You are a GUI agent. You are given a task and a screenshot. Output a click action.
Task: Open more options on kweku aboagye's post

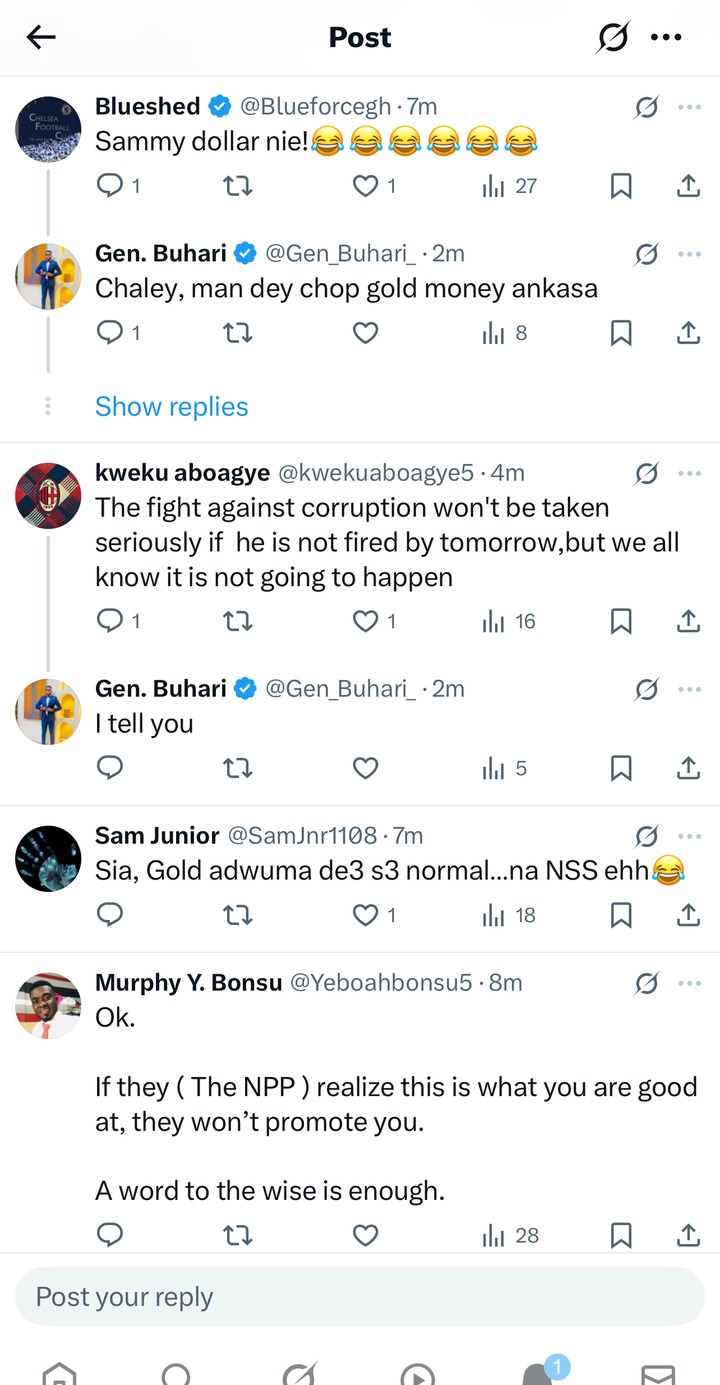tap(689, 473)
